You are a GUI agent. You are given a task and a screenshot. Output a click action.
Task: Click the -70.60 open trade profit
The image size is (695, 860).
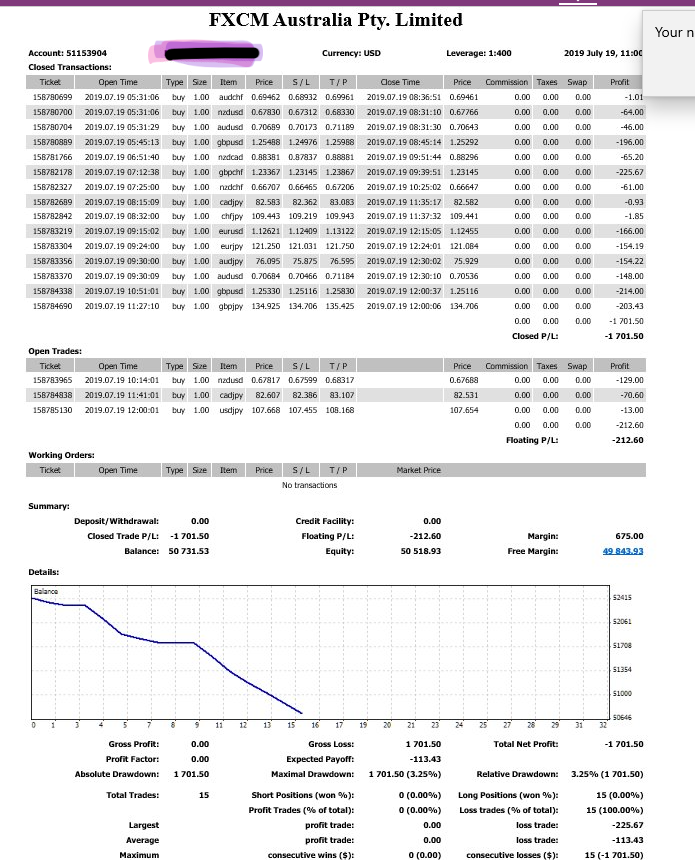tap(631, 395)
